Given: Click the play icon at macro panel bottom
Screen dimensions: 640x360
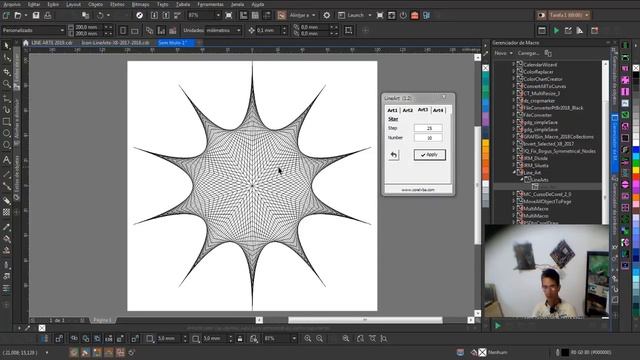Looking at the screenshot, I should pyautogui.click(x=498, y=326).
